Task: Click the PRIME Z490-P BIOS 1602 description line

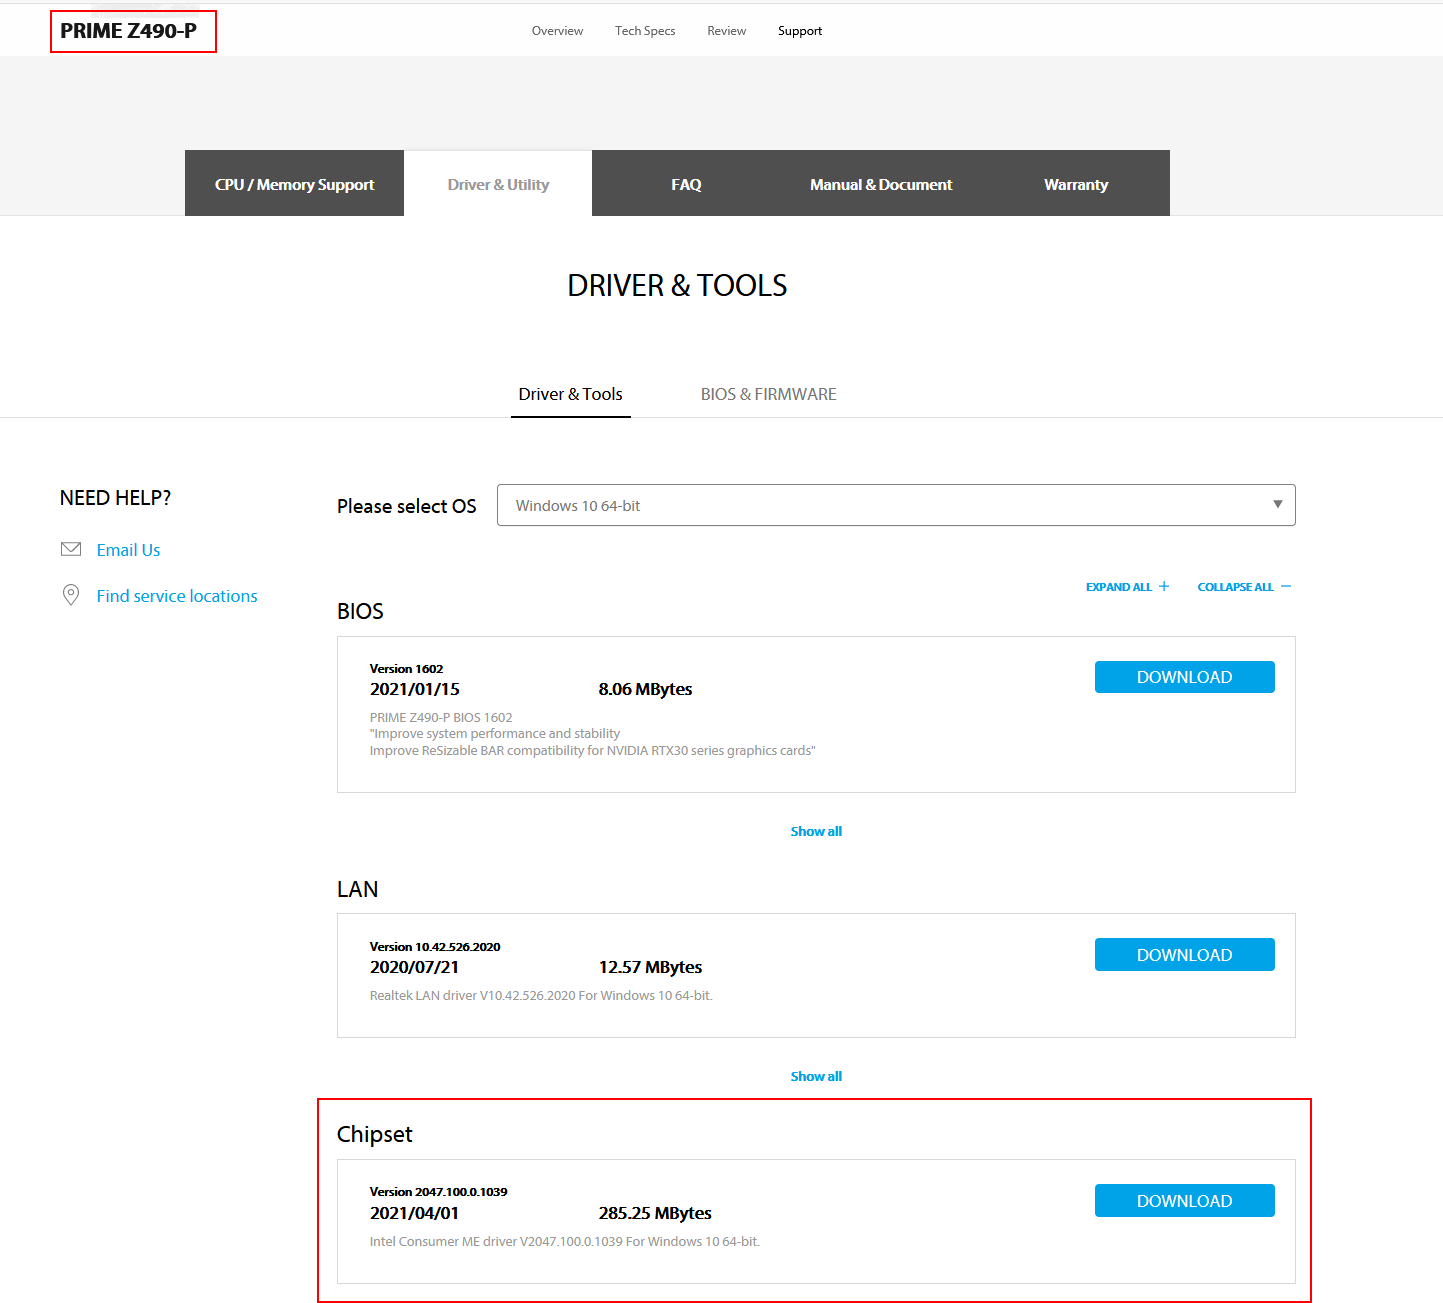Action: (441, 718)
